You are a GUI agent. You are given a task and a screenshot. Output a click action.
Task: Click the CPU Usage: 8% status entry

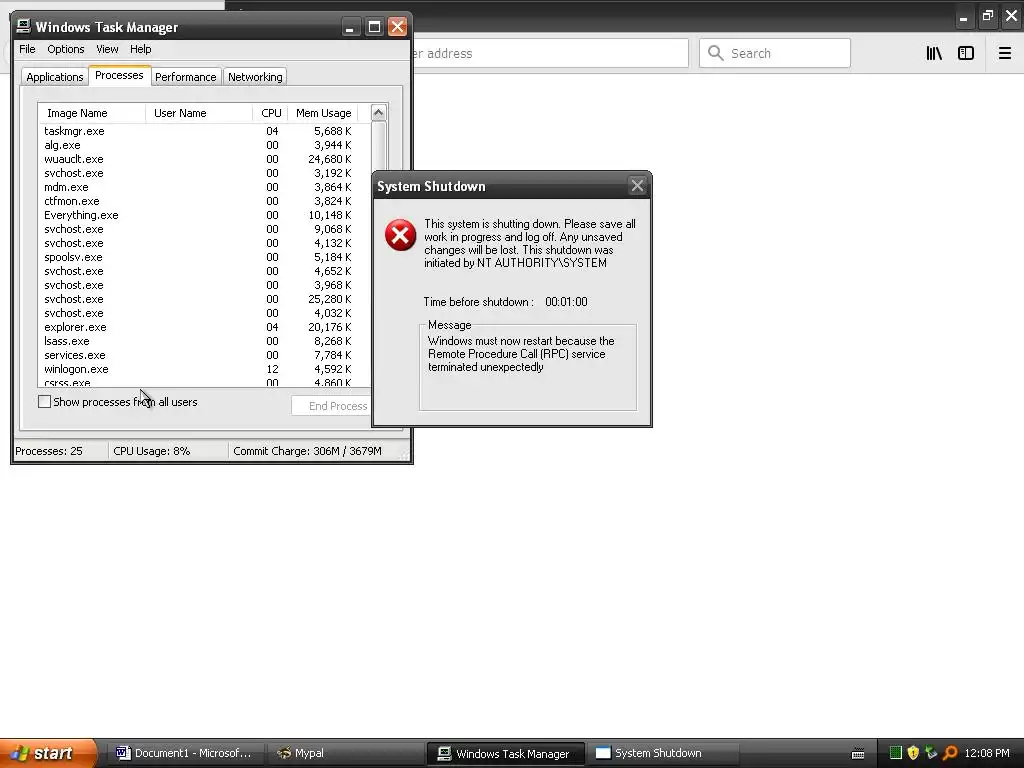[168, 451]
